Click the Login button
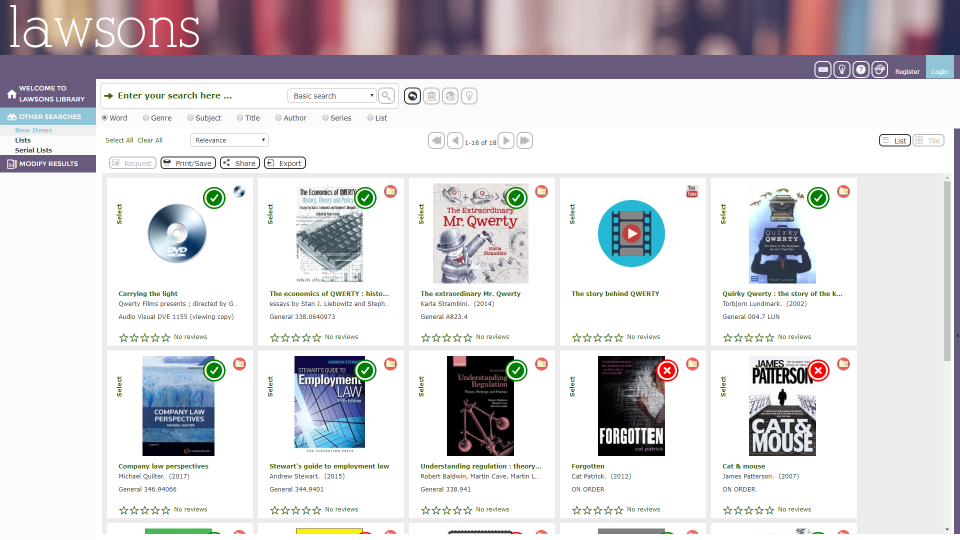 [x=939, y=67]
